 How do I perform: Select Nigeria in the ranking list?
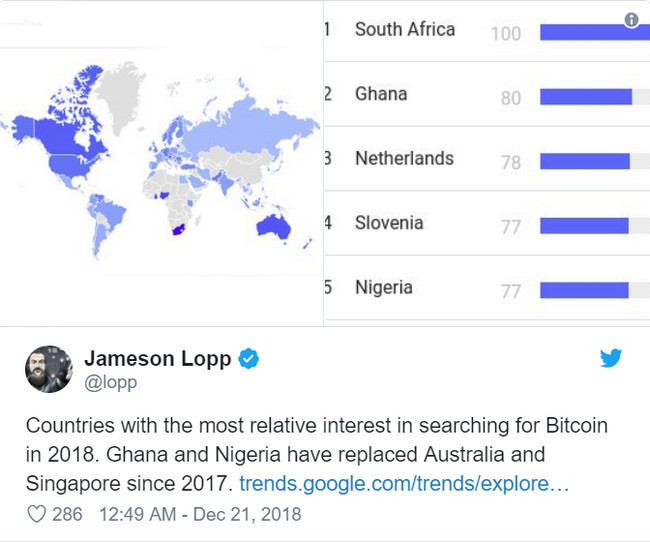click(x=384, y=288)
